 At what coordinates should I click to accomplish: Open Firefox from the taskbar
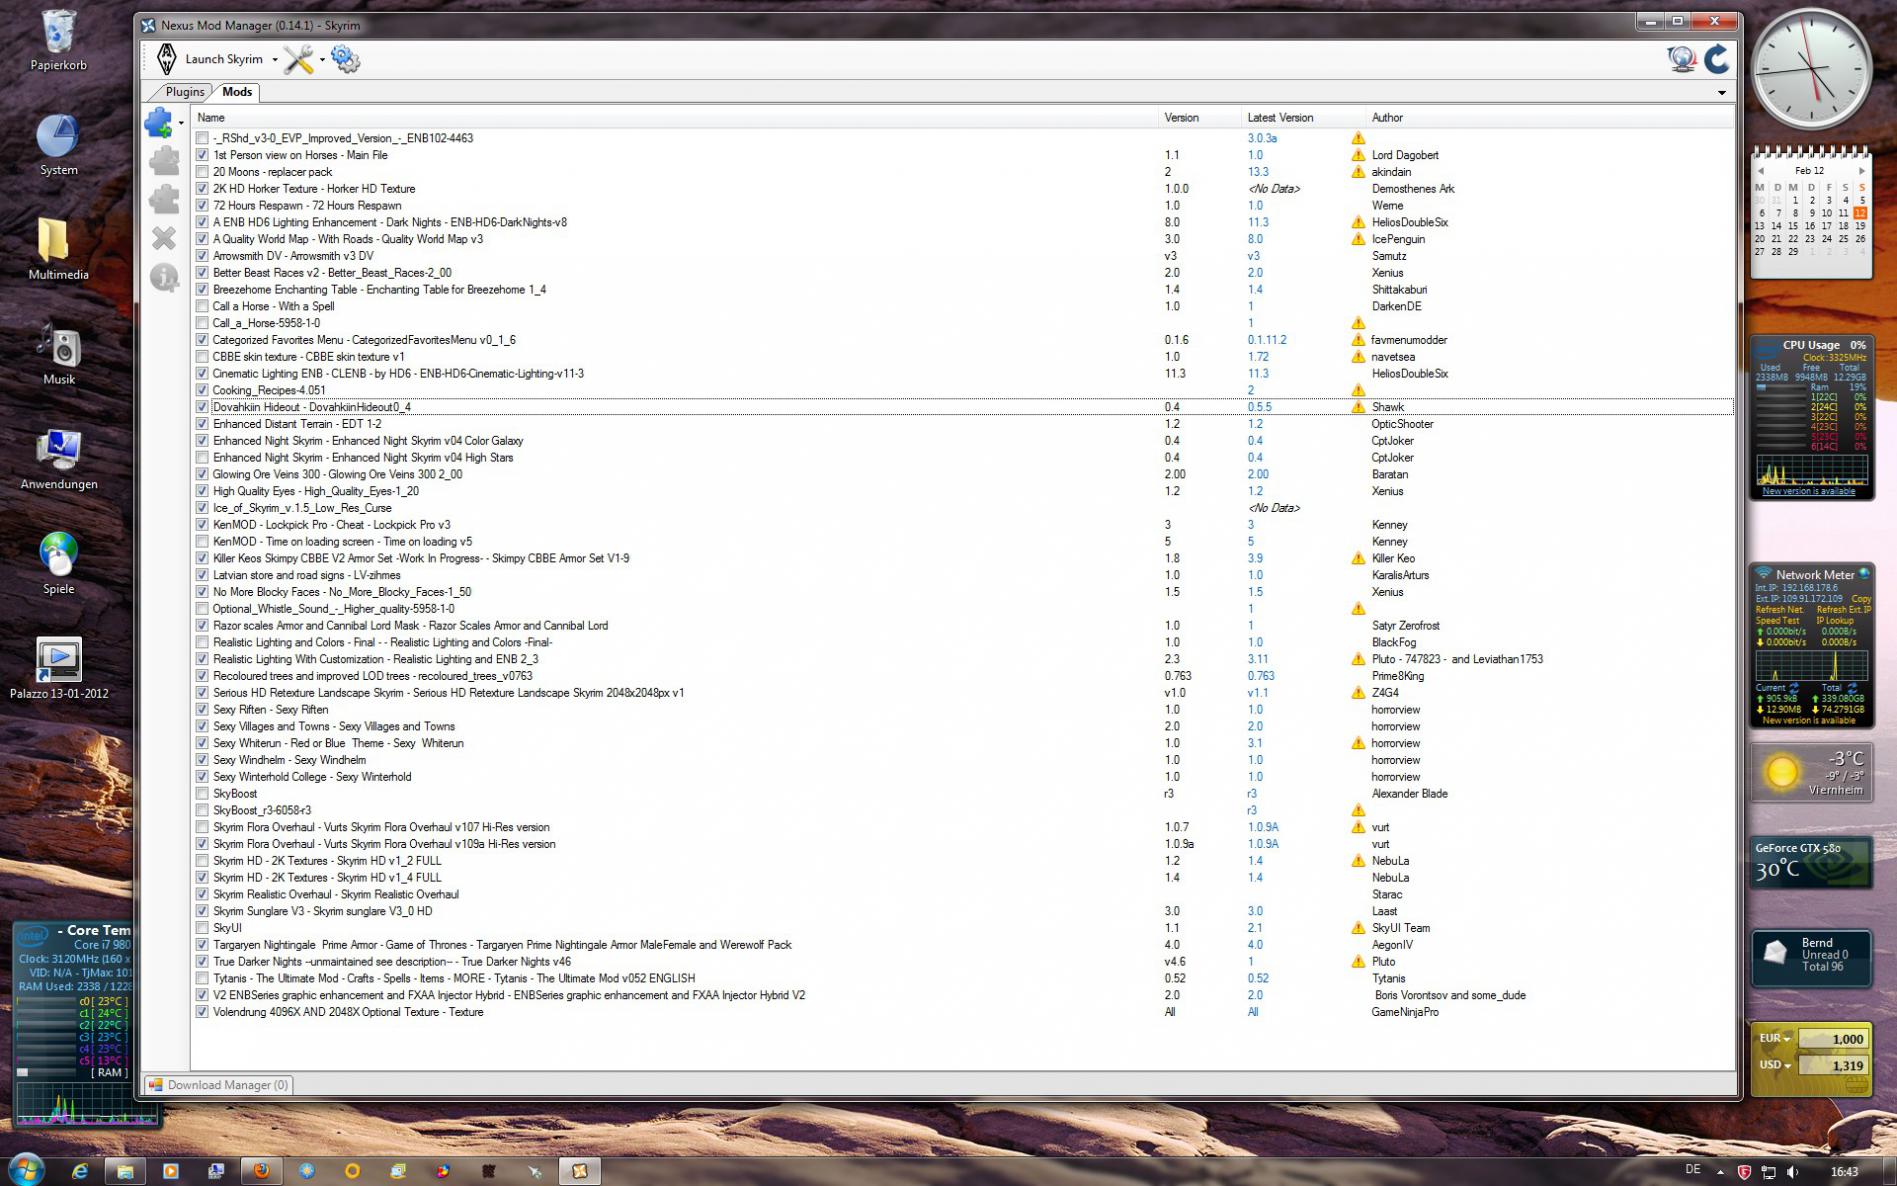pos(262,1170)
